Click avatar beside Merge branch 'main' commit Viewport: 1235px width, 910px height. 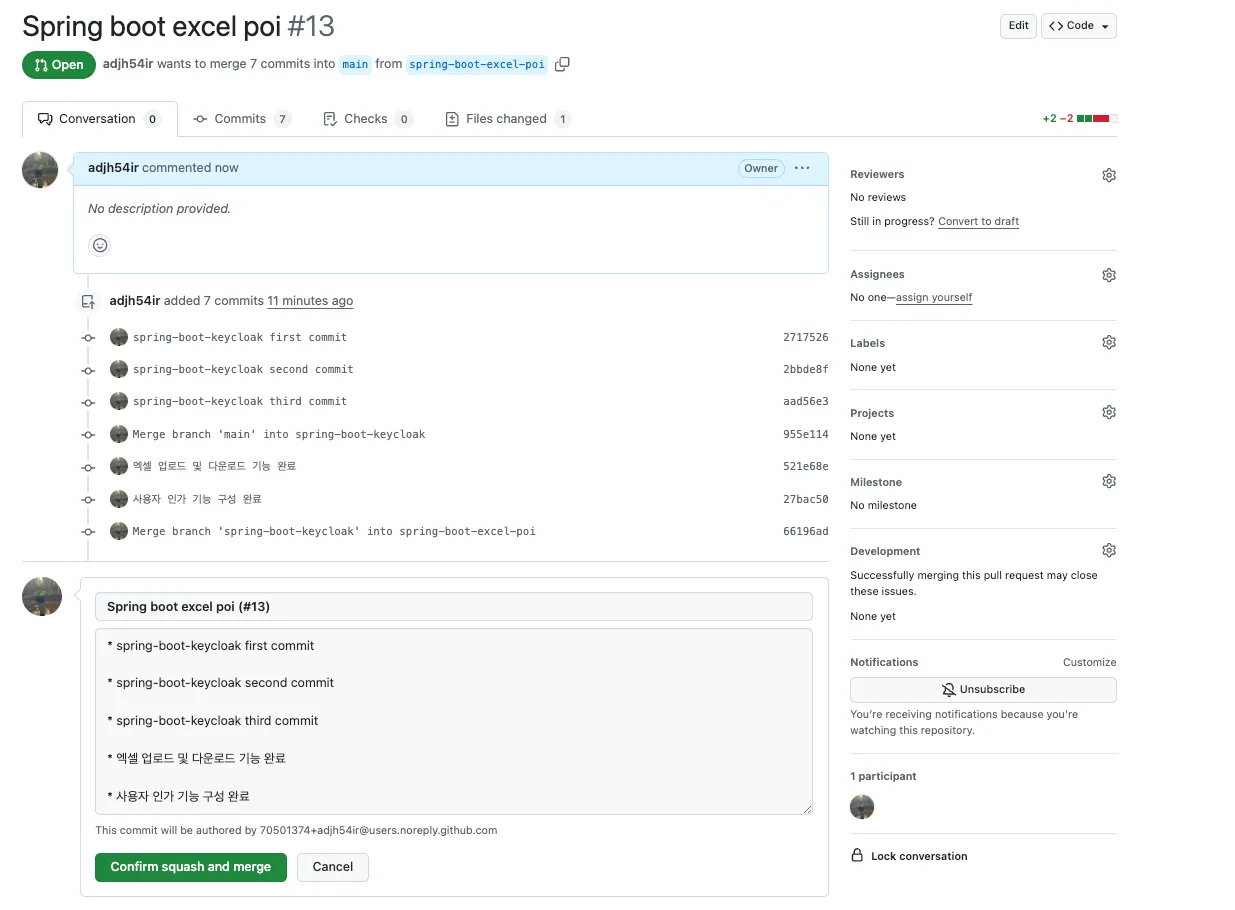click(x=119, y=434)
